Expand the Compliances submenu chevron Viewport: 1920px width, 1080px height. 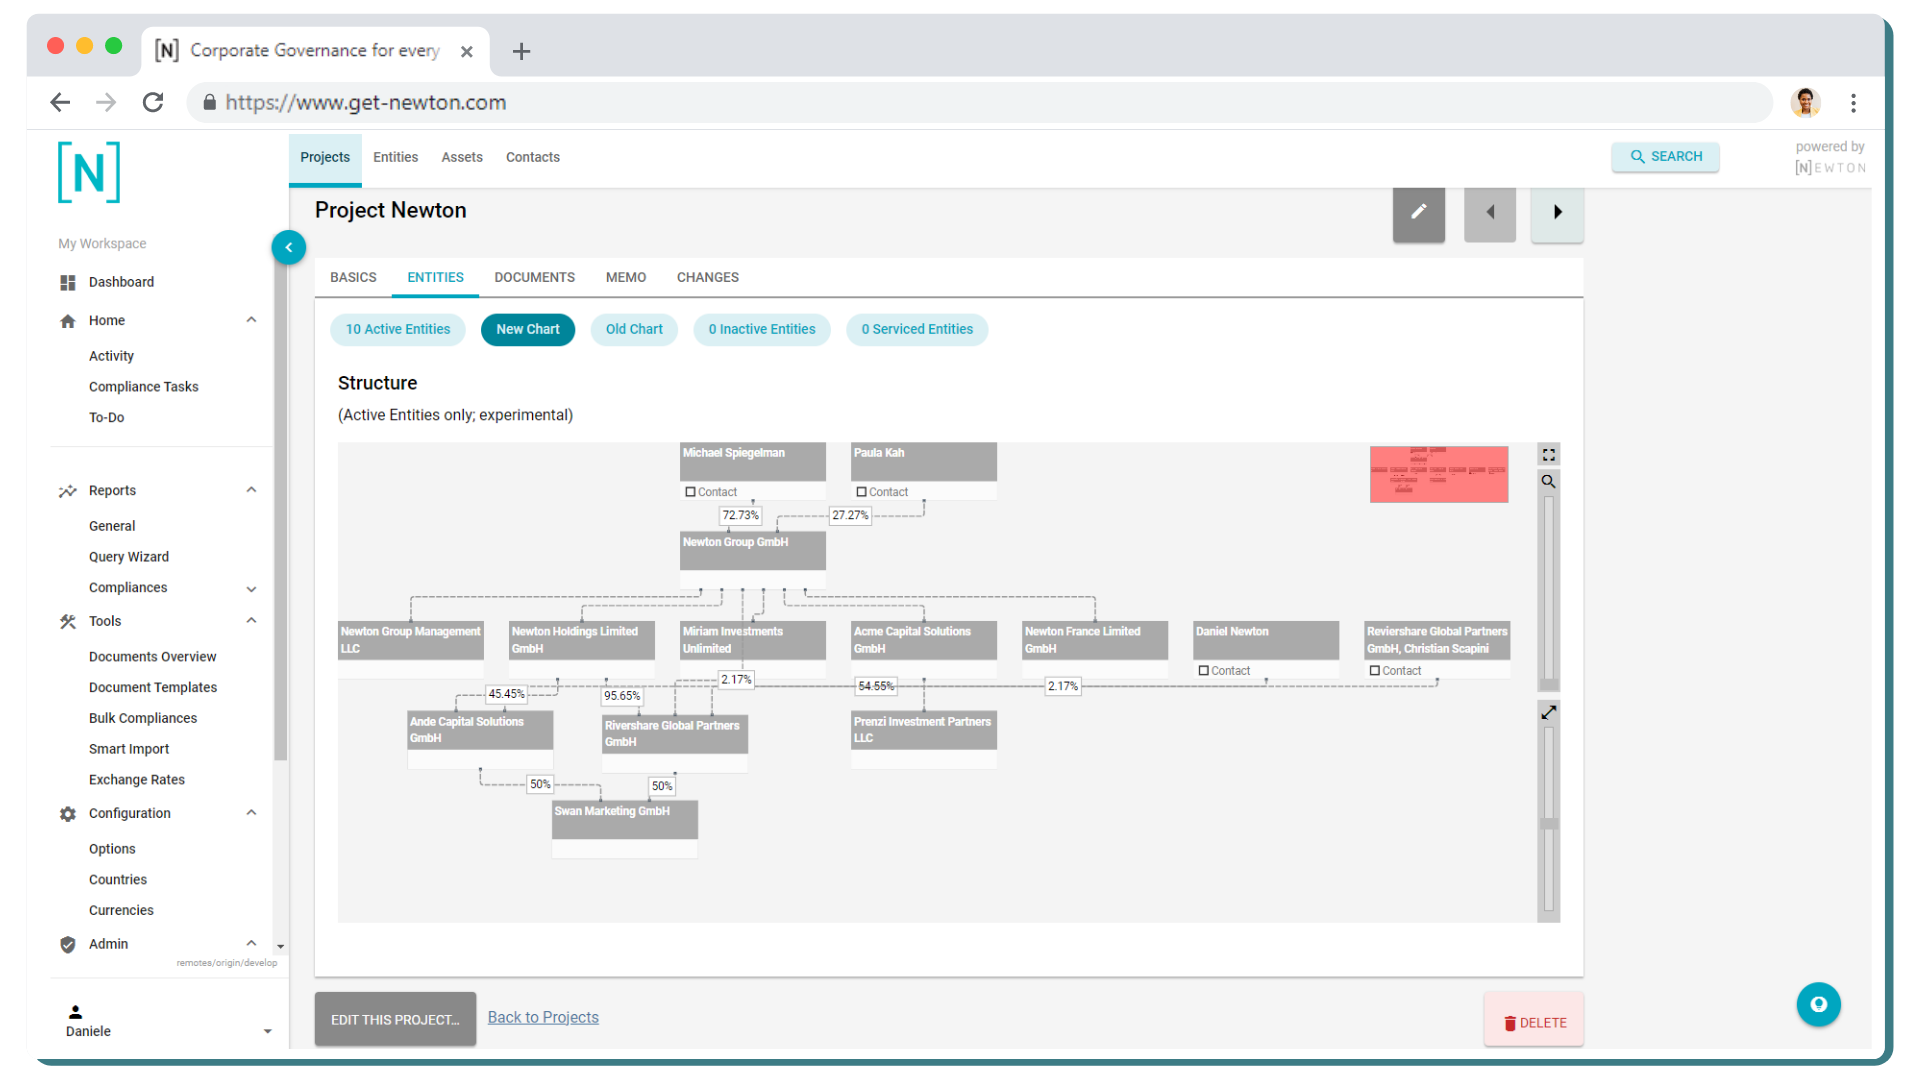click(x=252, y=589)
